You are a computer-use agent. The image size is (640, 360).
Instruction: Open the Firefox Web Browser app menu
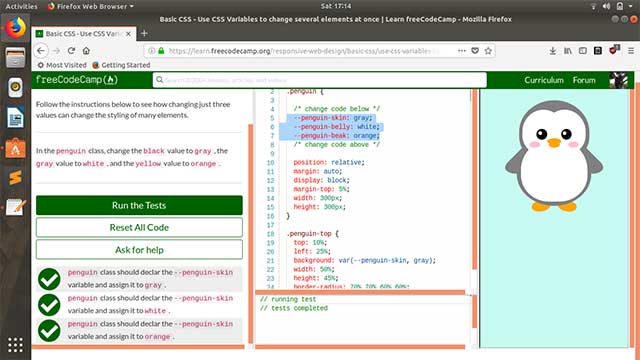click(x=91, y=6)
